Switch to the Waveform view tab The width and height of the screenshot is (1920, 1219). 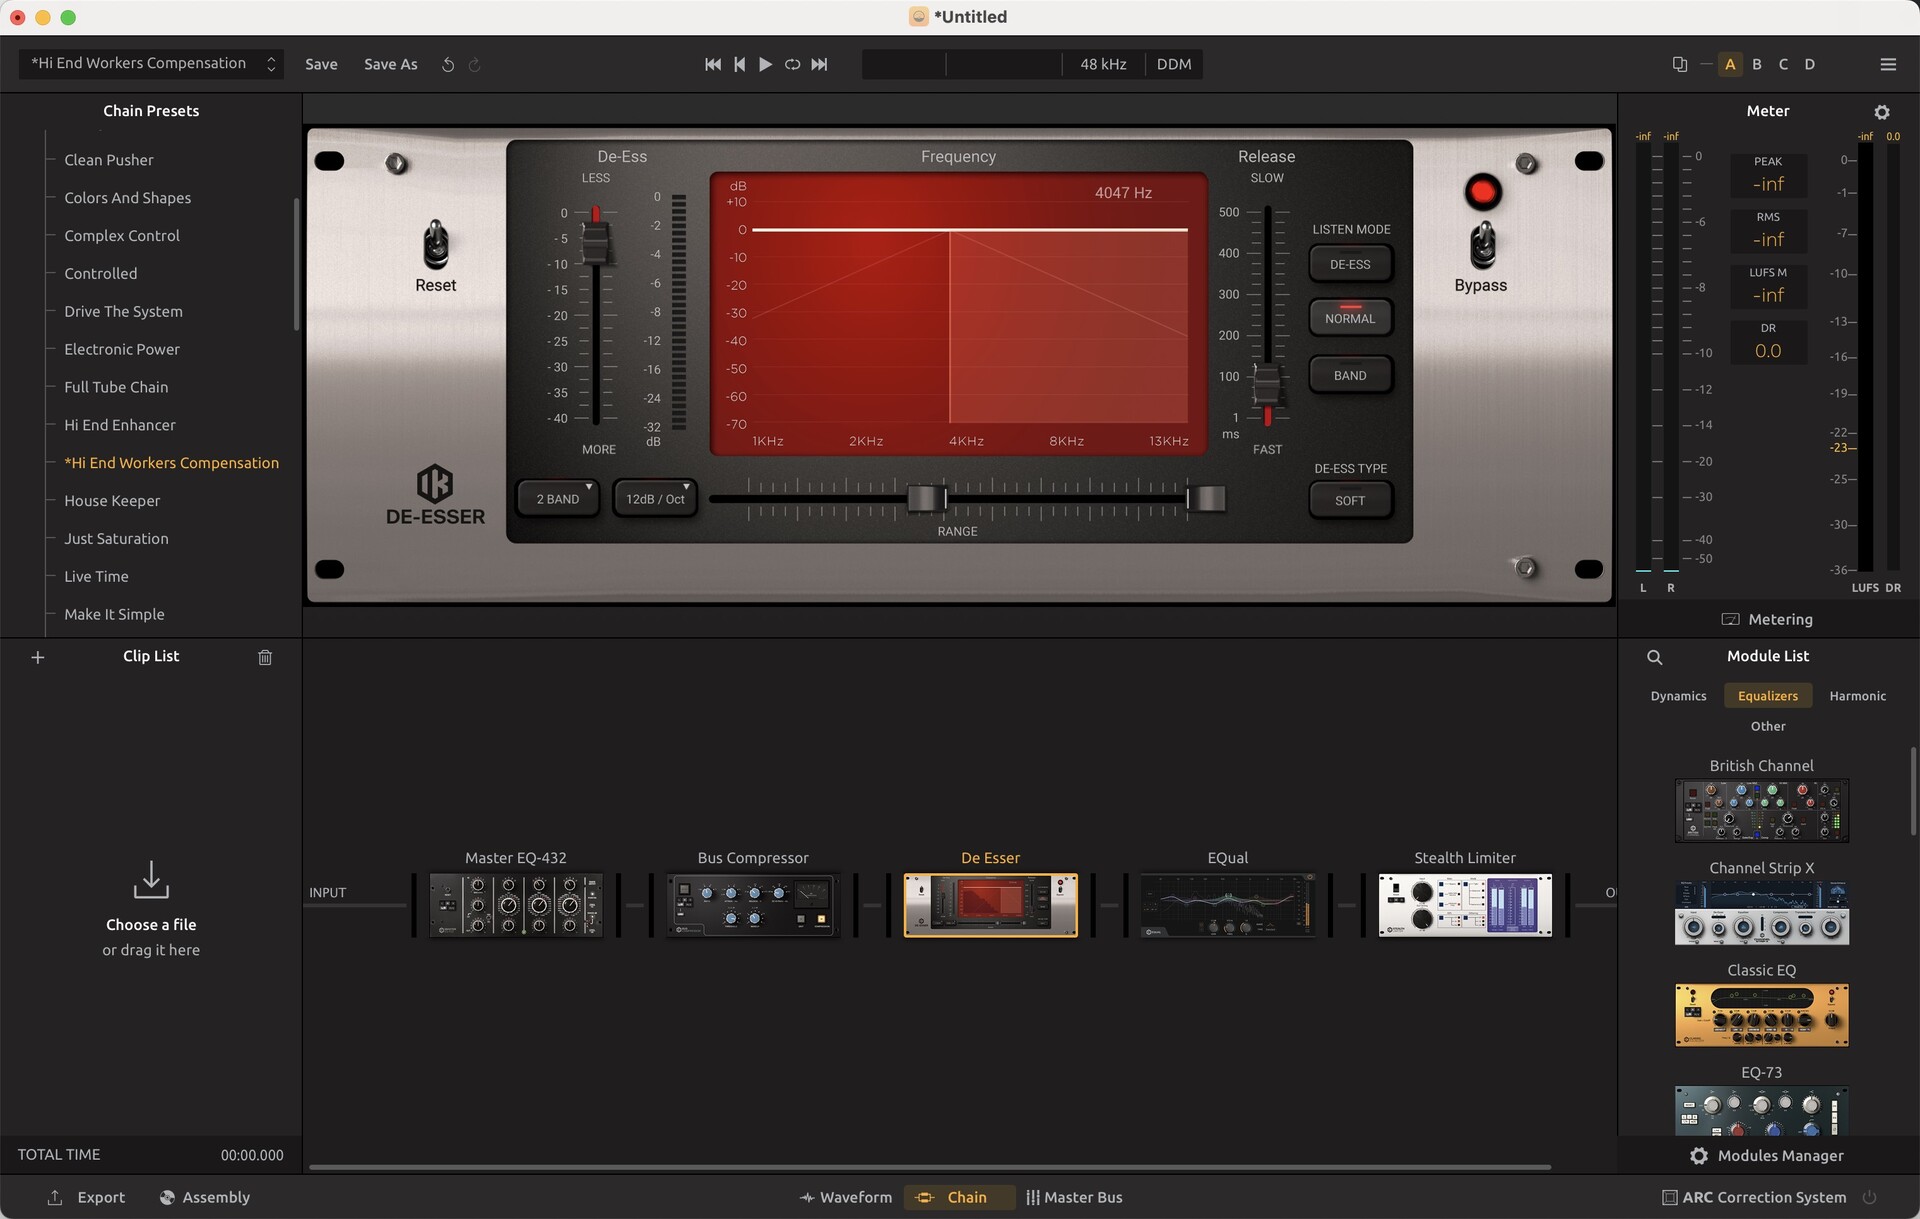coord(846,1197)
